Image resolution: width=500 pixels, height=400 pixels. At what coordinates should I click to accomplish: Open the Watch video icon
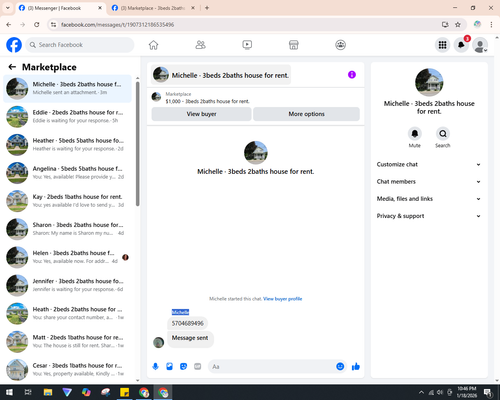click(247, 45)
